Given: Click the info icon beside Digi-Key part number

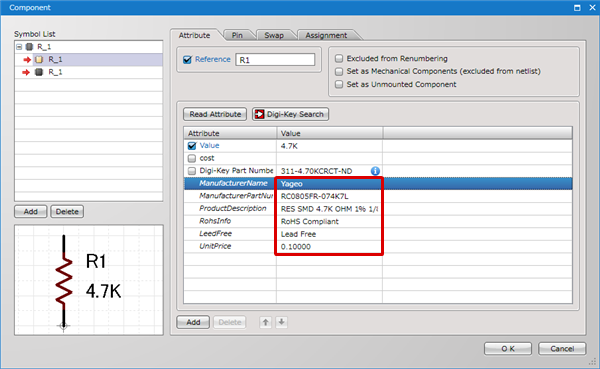Looking at the screenshot, I should (x=375, y=171).
